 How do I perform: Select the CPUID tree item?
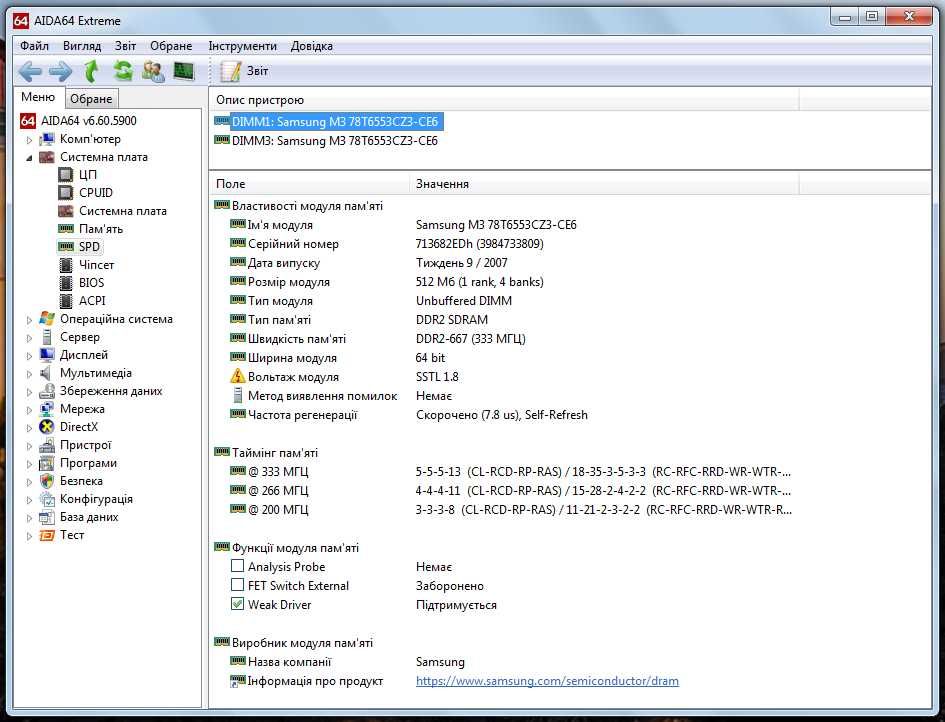pos(96,193)
